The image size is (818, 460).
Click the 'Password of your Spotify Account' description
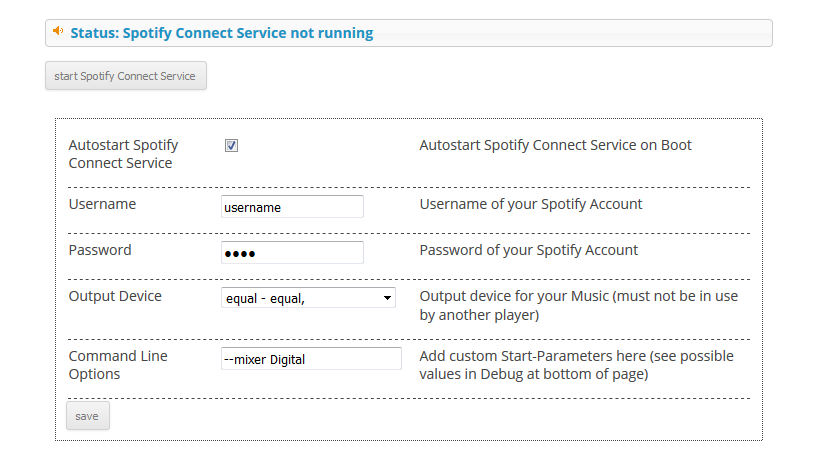point(528,250)
